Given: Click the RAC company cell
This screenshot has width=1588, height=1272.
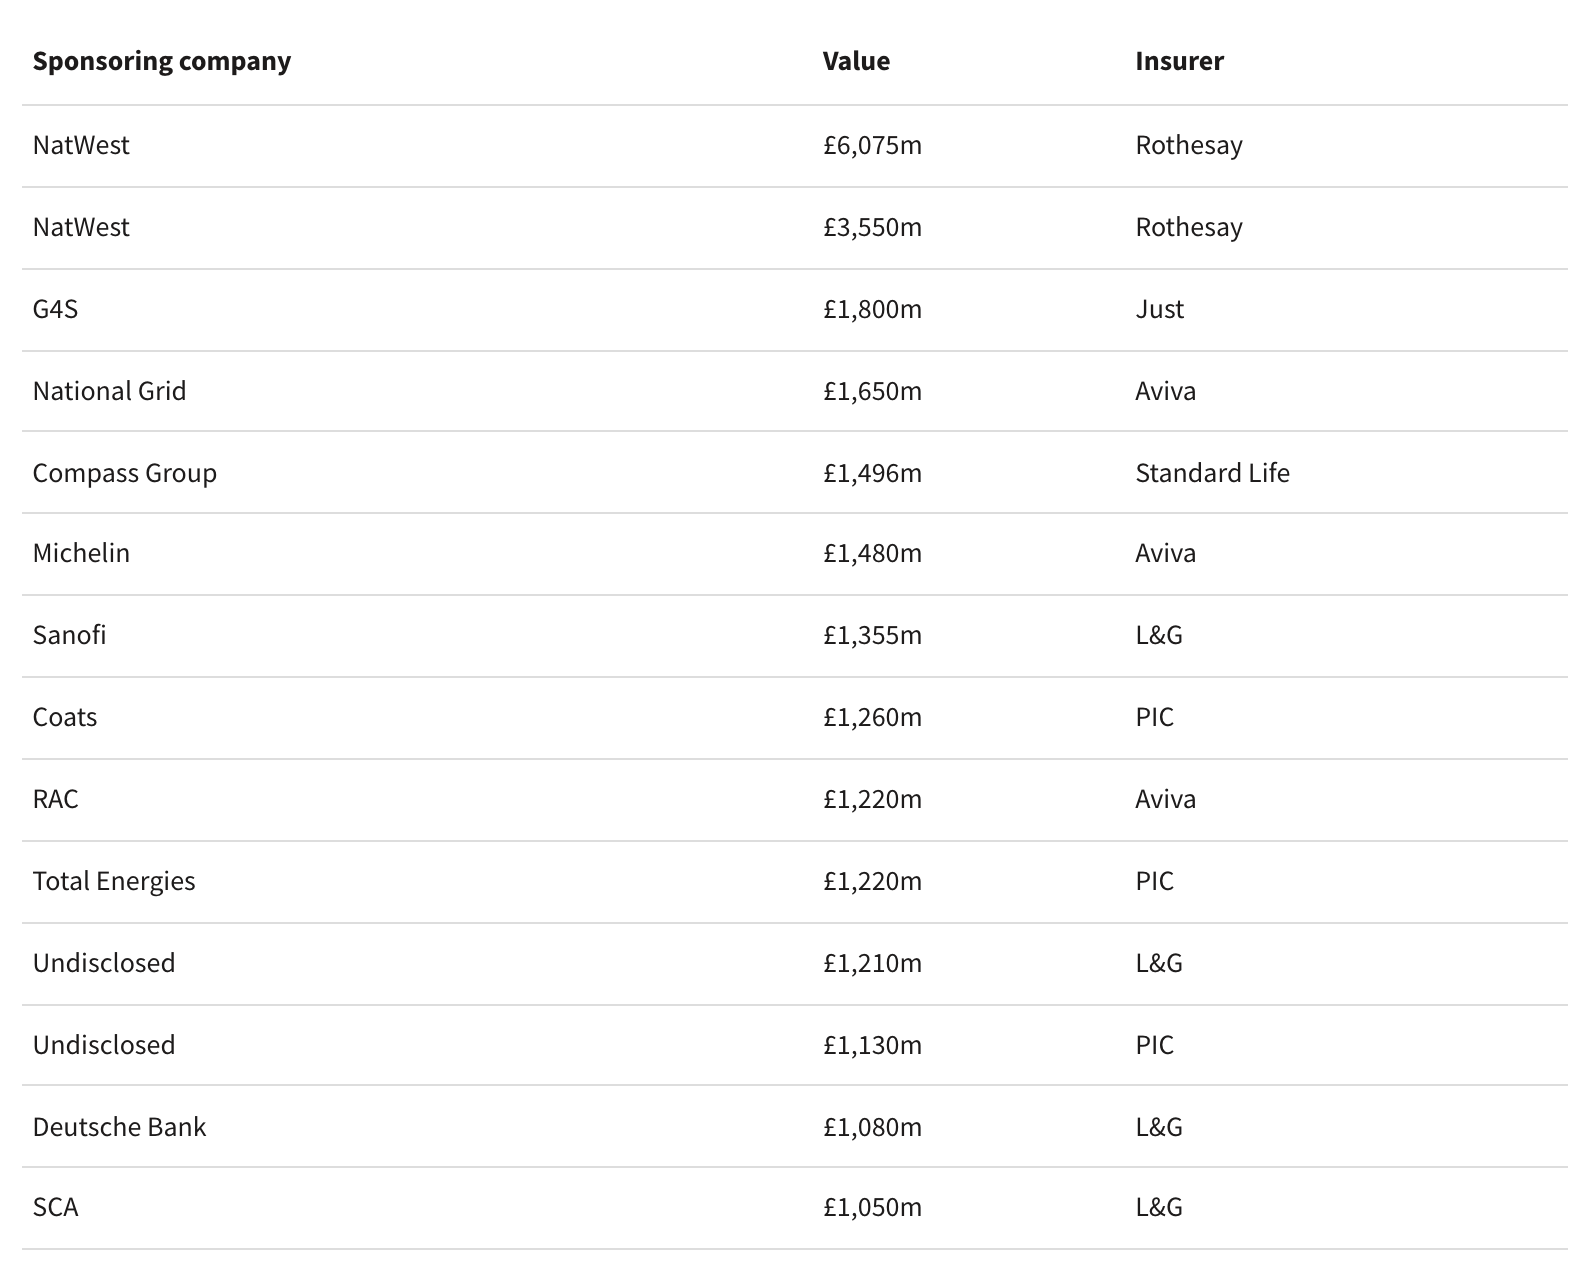Looking at the screenshot, I should pyautogui.click(x=55, y=799).
